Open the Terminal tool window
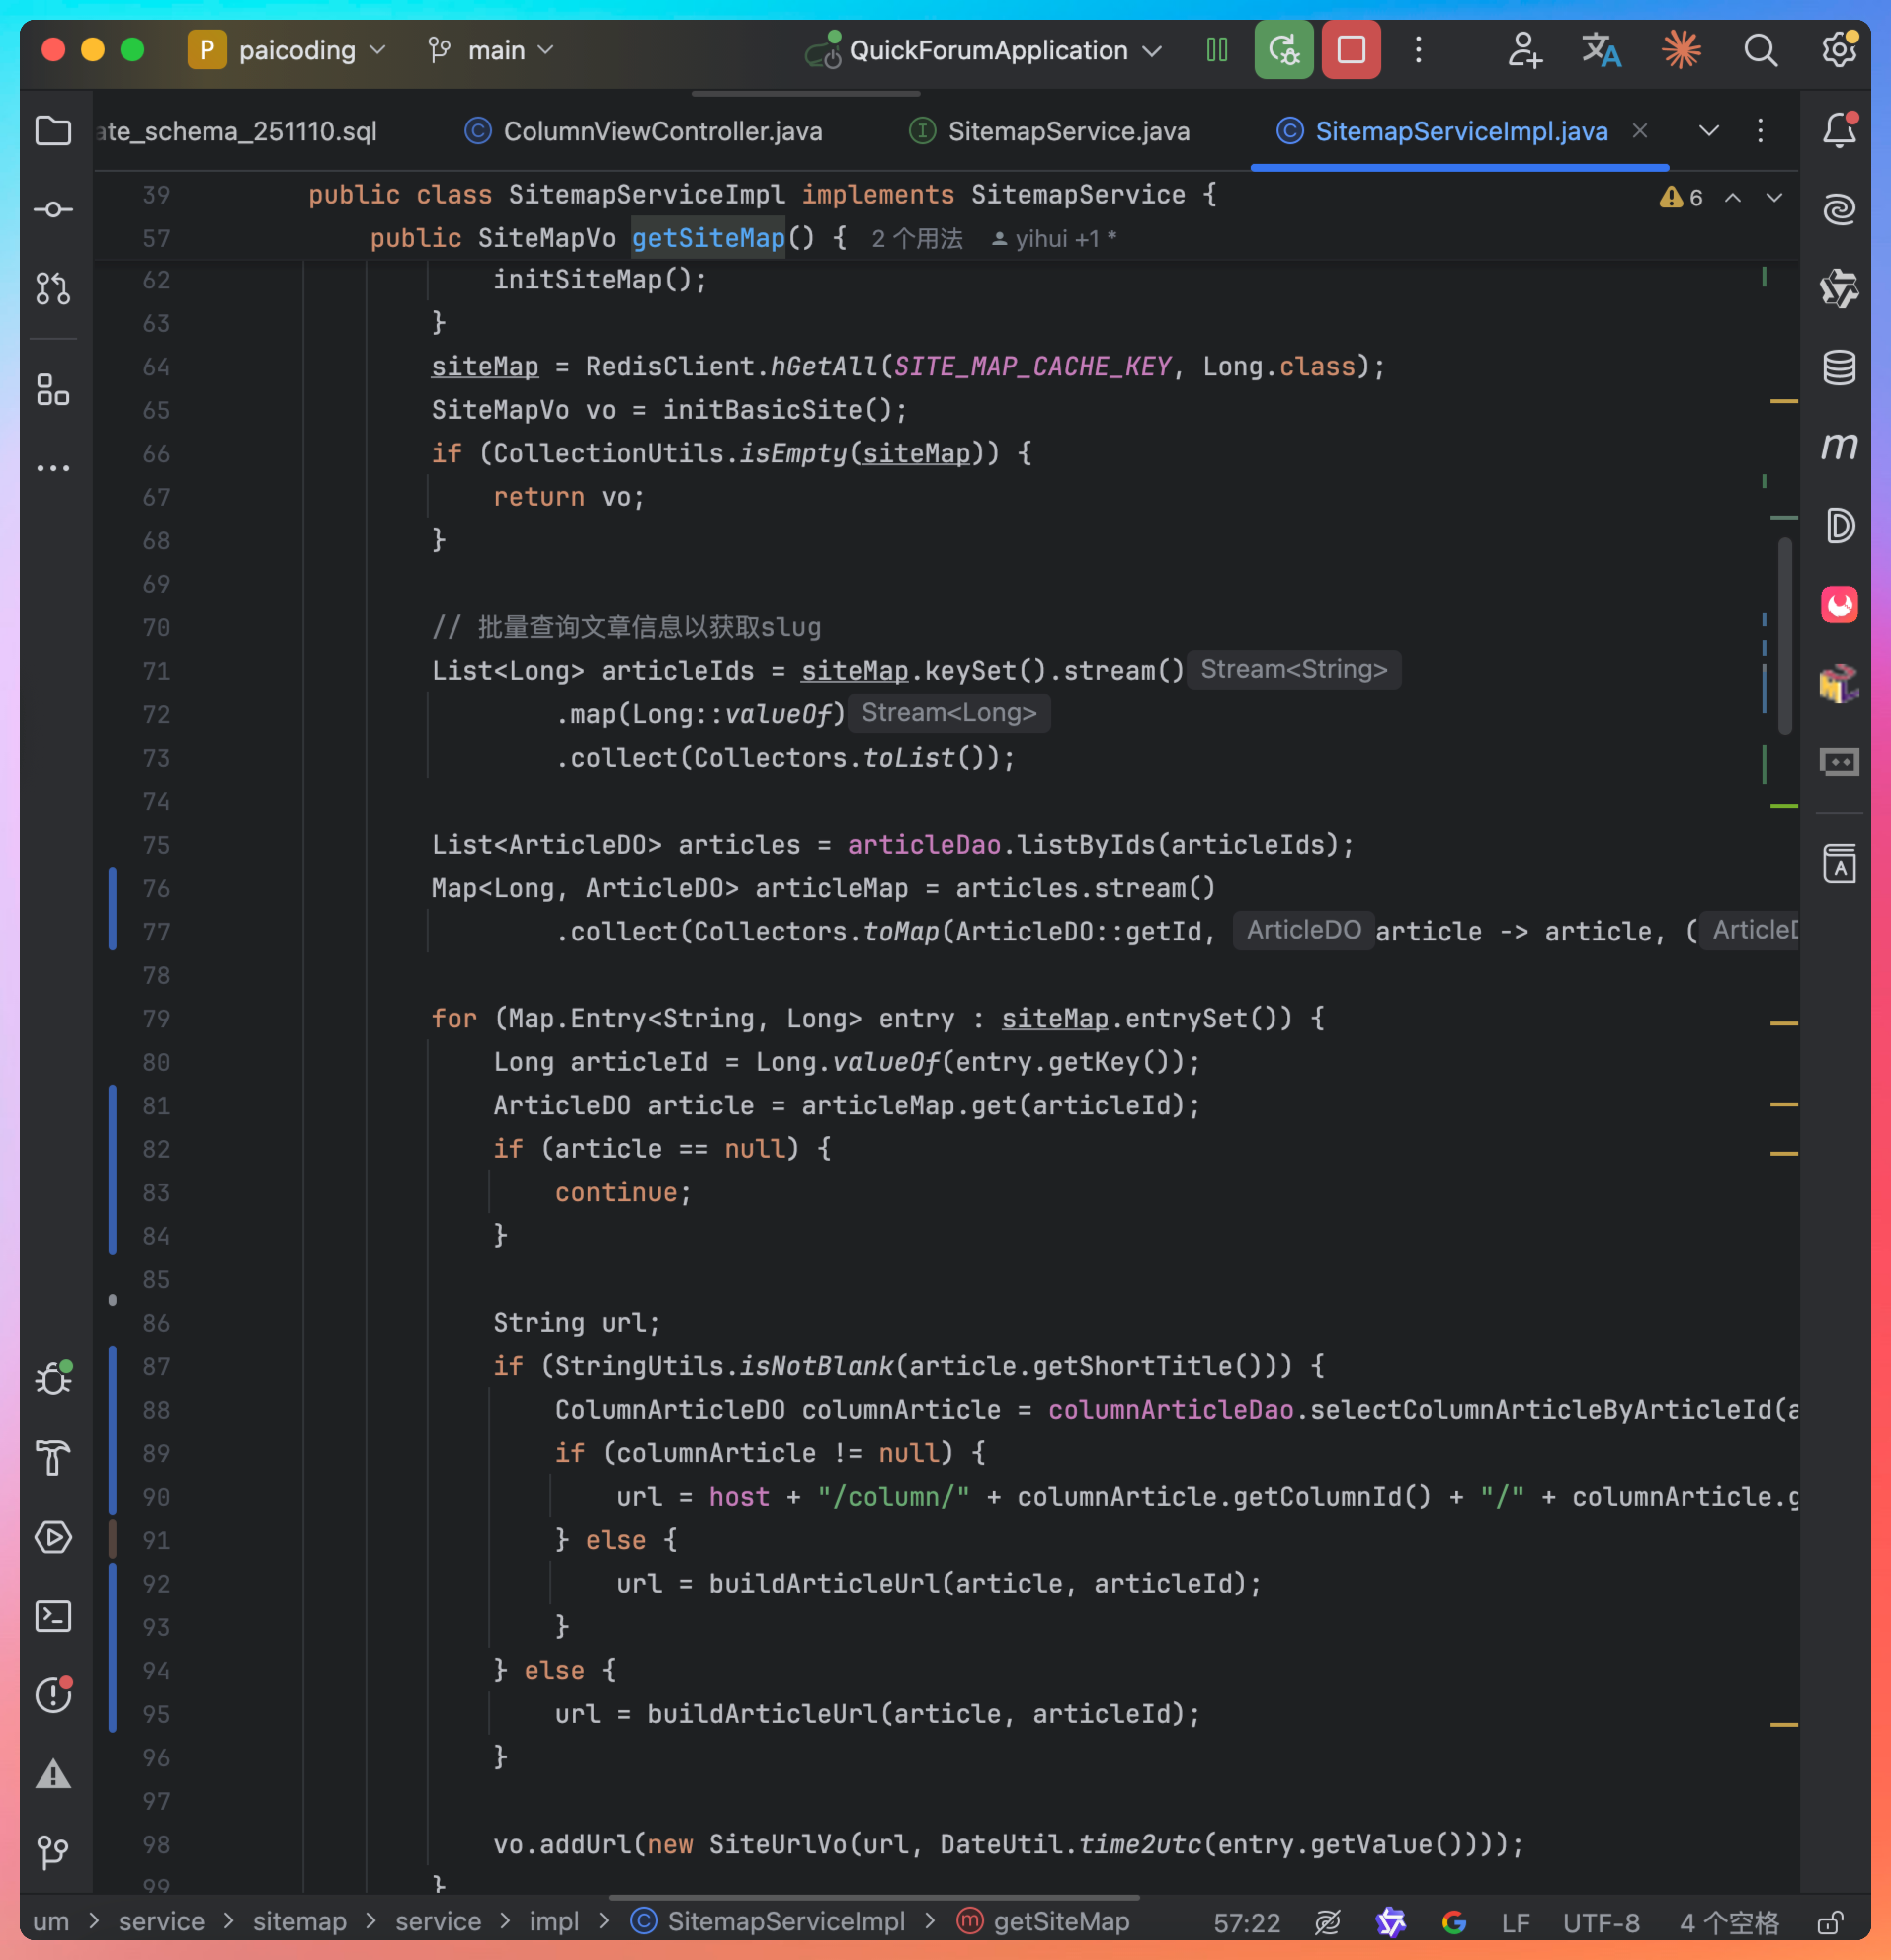 [x=53, y=1616]
